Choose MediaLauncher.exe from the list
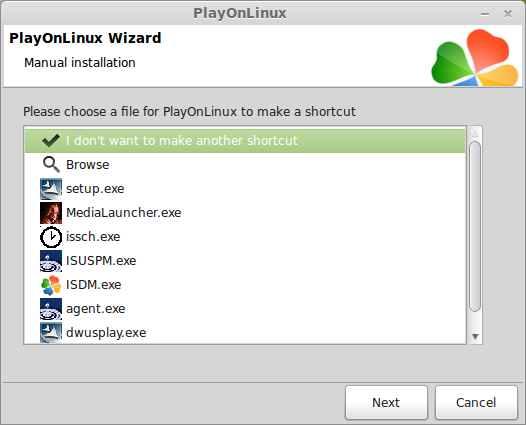 [245, 213]
